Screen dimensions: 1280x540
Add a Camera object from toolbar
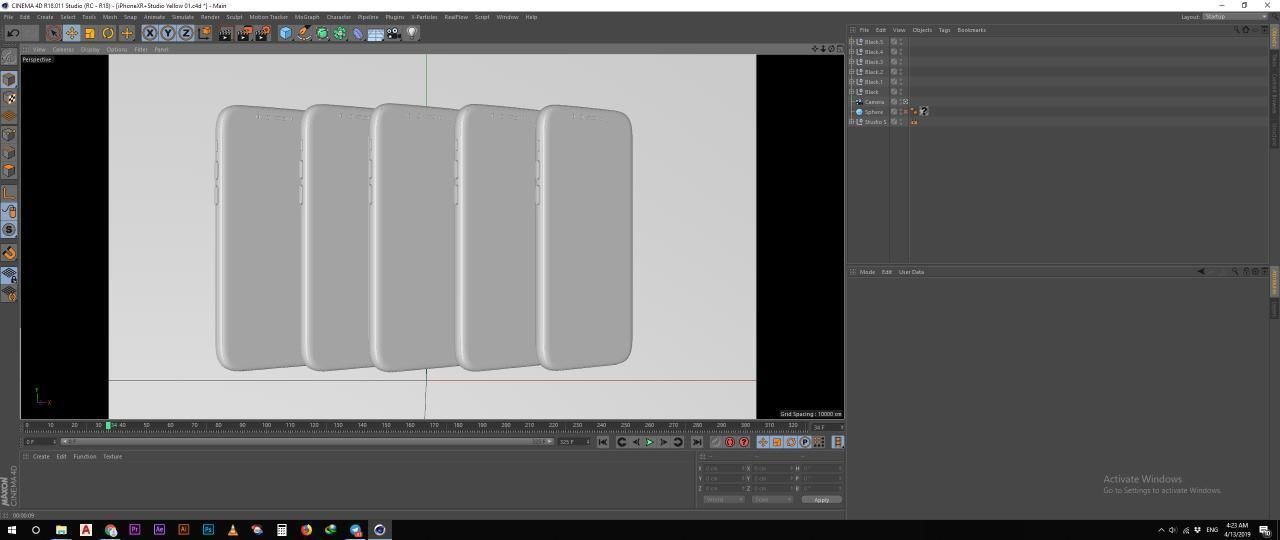(393, 33)
